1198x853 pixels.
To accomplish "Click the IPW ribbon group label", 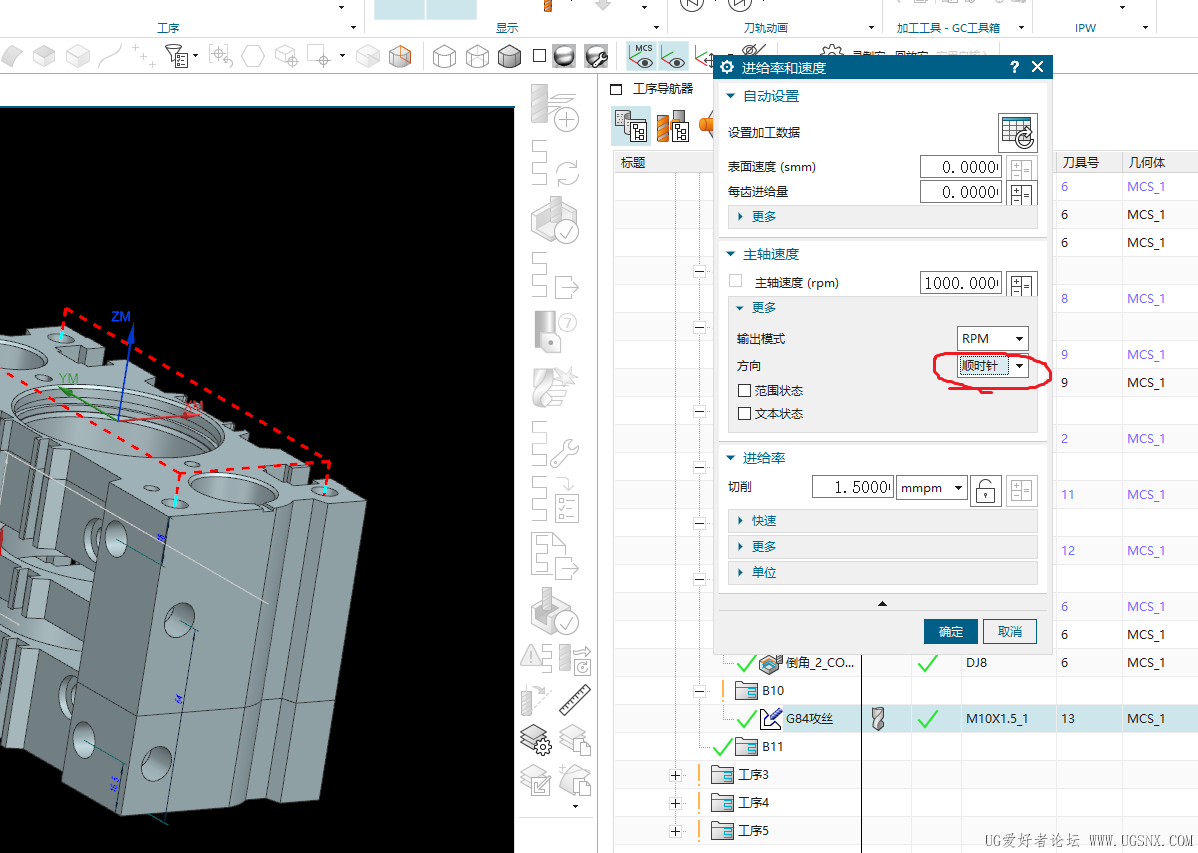I will click(x=1085, y=28).
